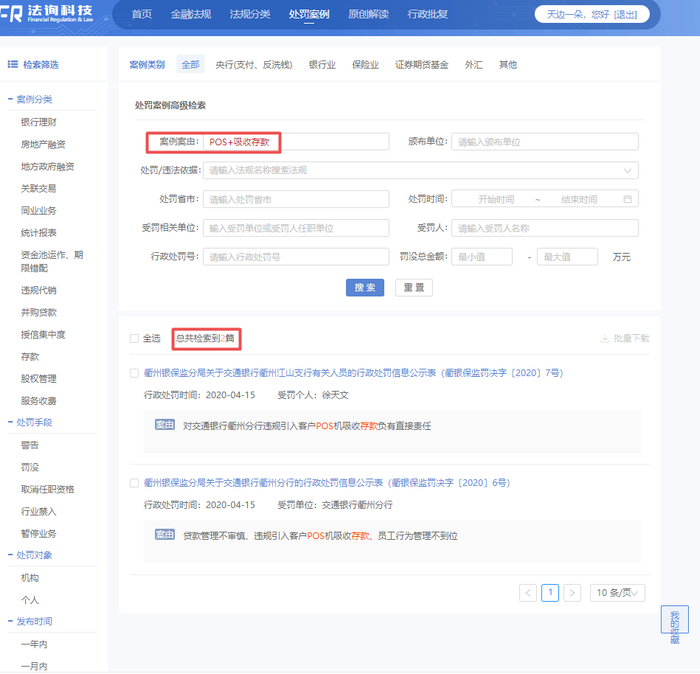
Task: Filter by 关联交易 category
Action: click(39, 188)
